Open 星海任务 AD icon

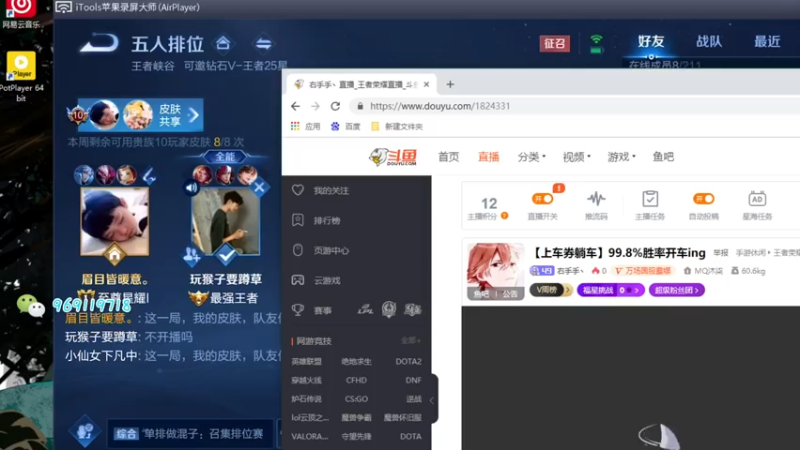point(757,198)
